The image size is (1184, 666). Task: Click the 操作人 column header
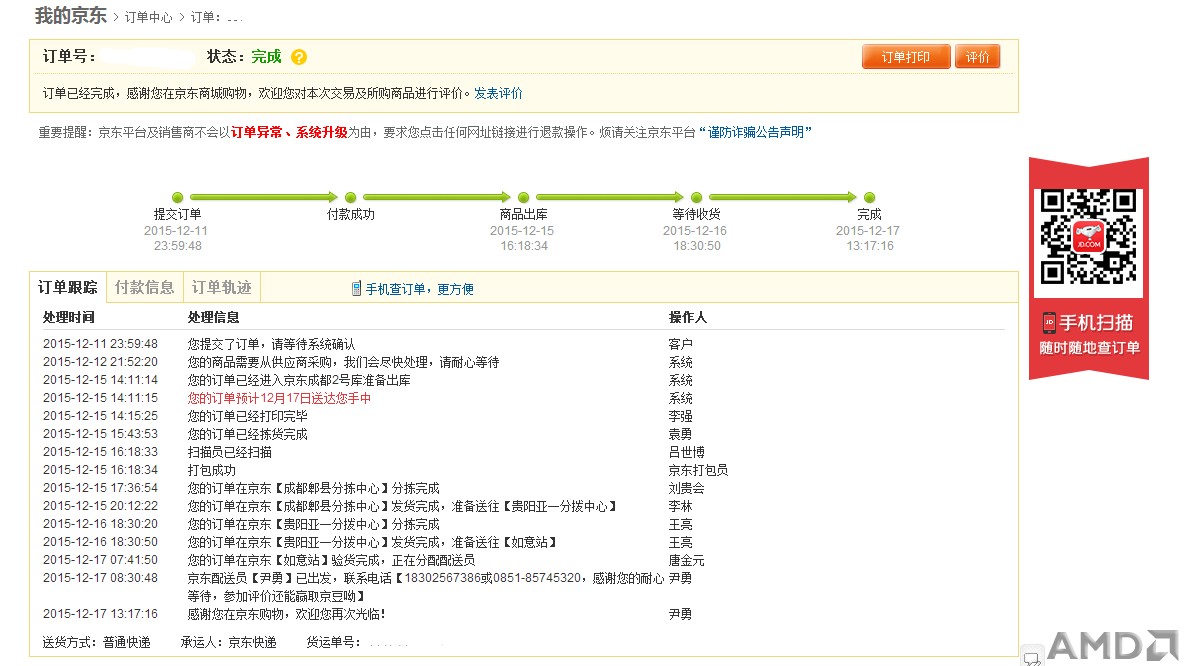pyautogui.click(x=688, y=317)
